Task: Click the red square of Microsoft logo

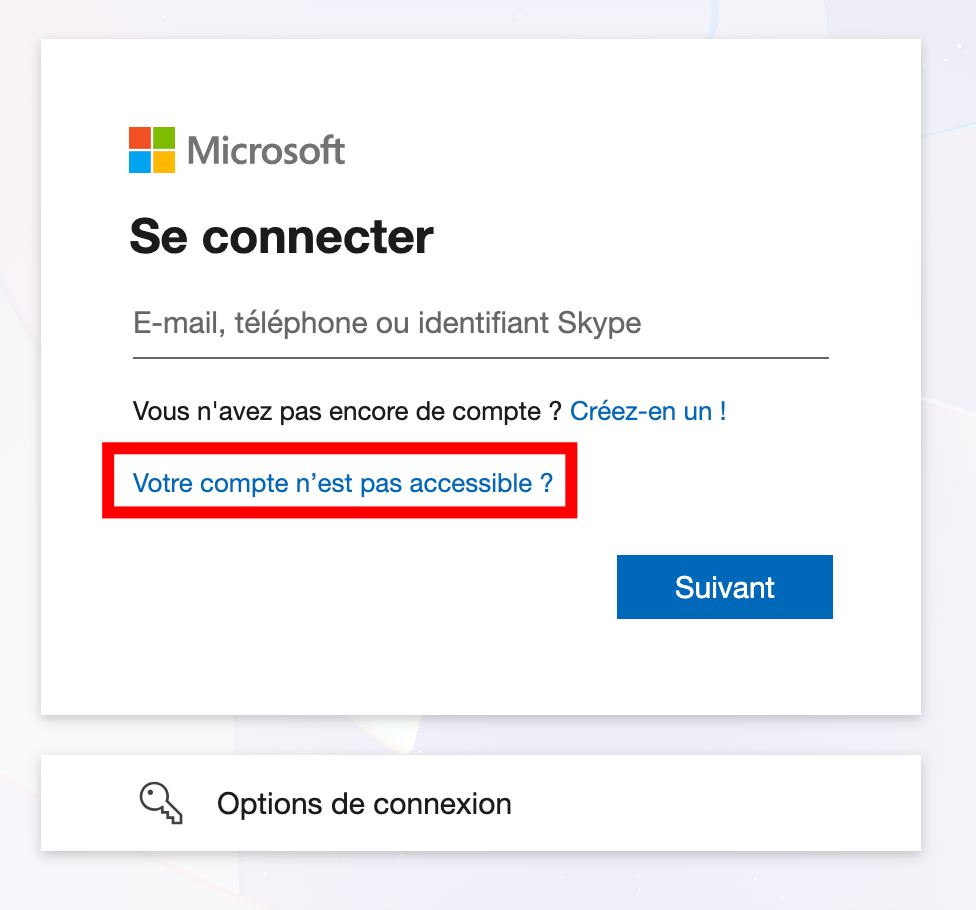Action: coord(139,137)
